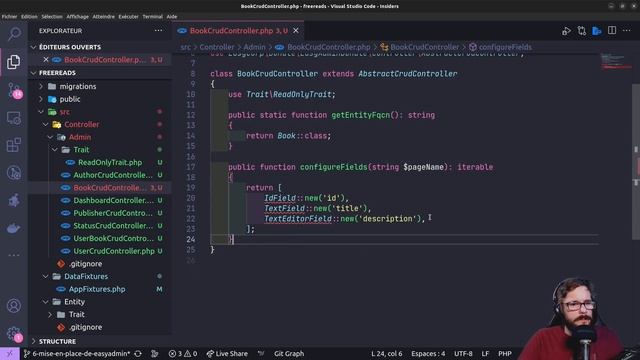Change file encoding UTF-8
The height and width of the screenshot is (360, 640).
coord(463,353)
